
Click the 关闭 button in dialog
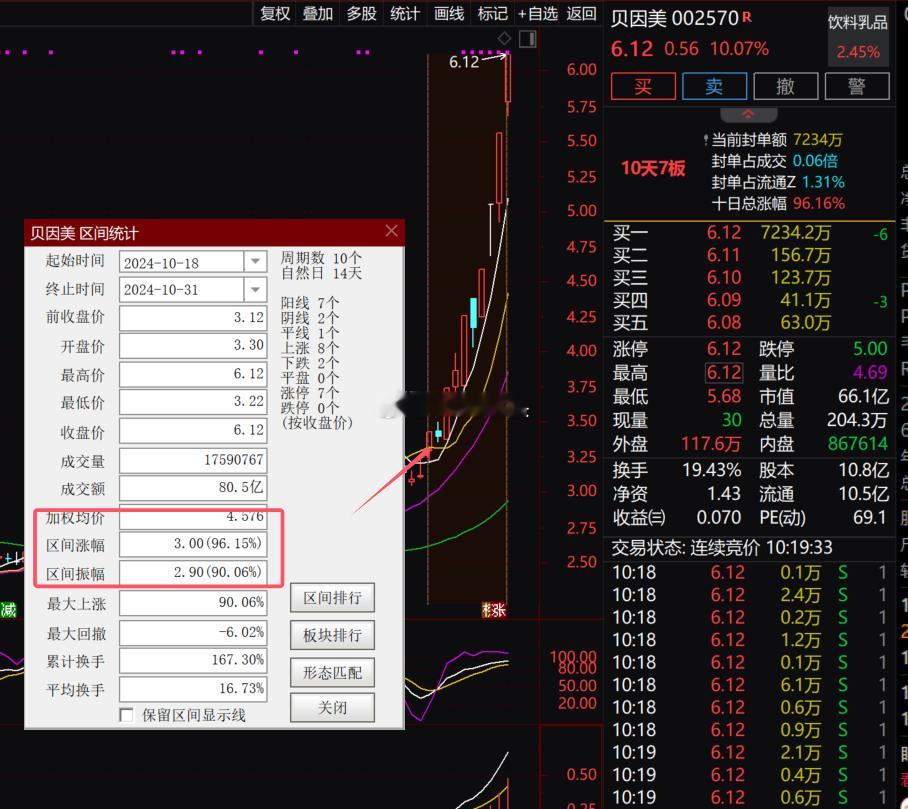332,708
